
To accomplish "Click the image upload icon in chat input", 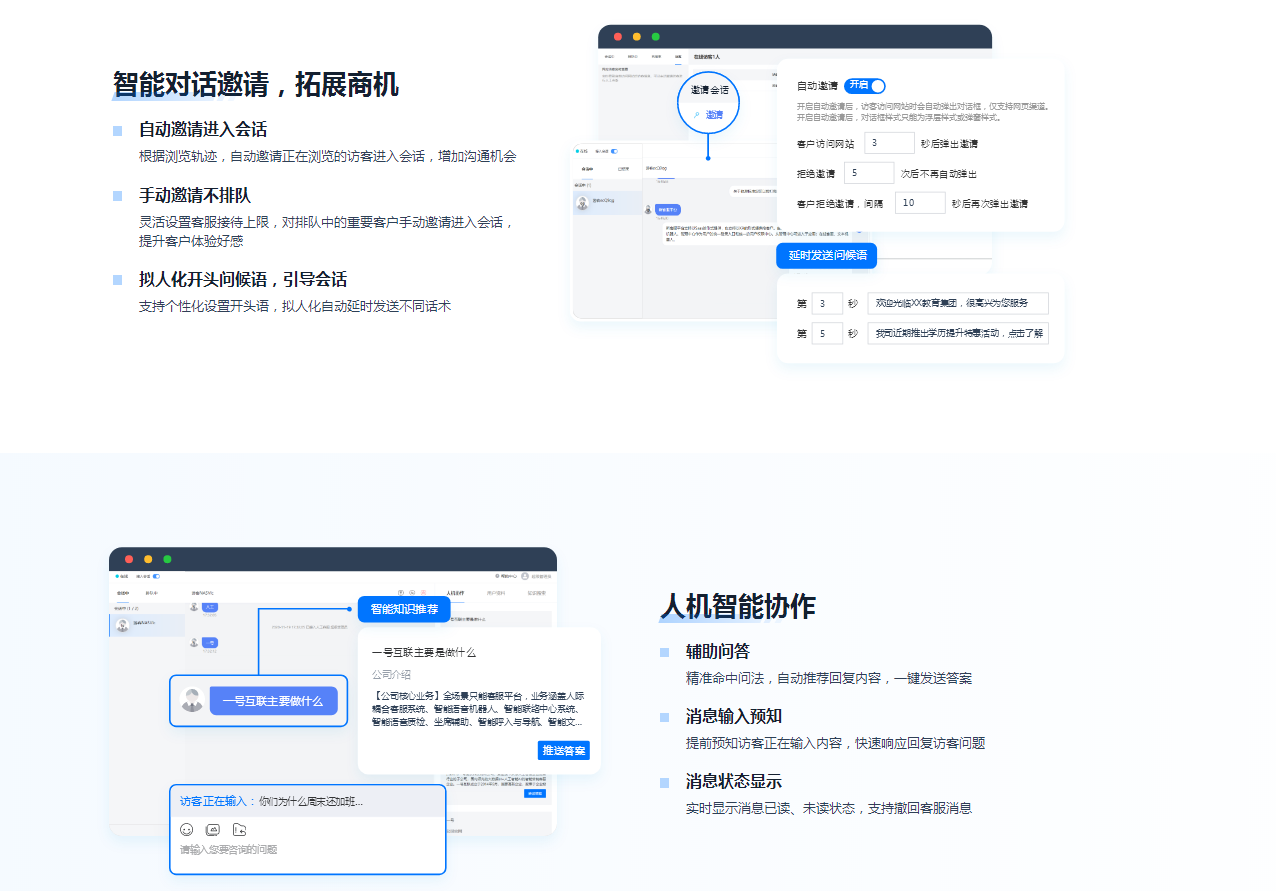I will (213, 829).
